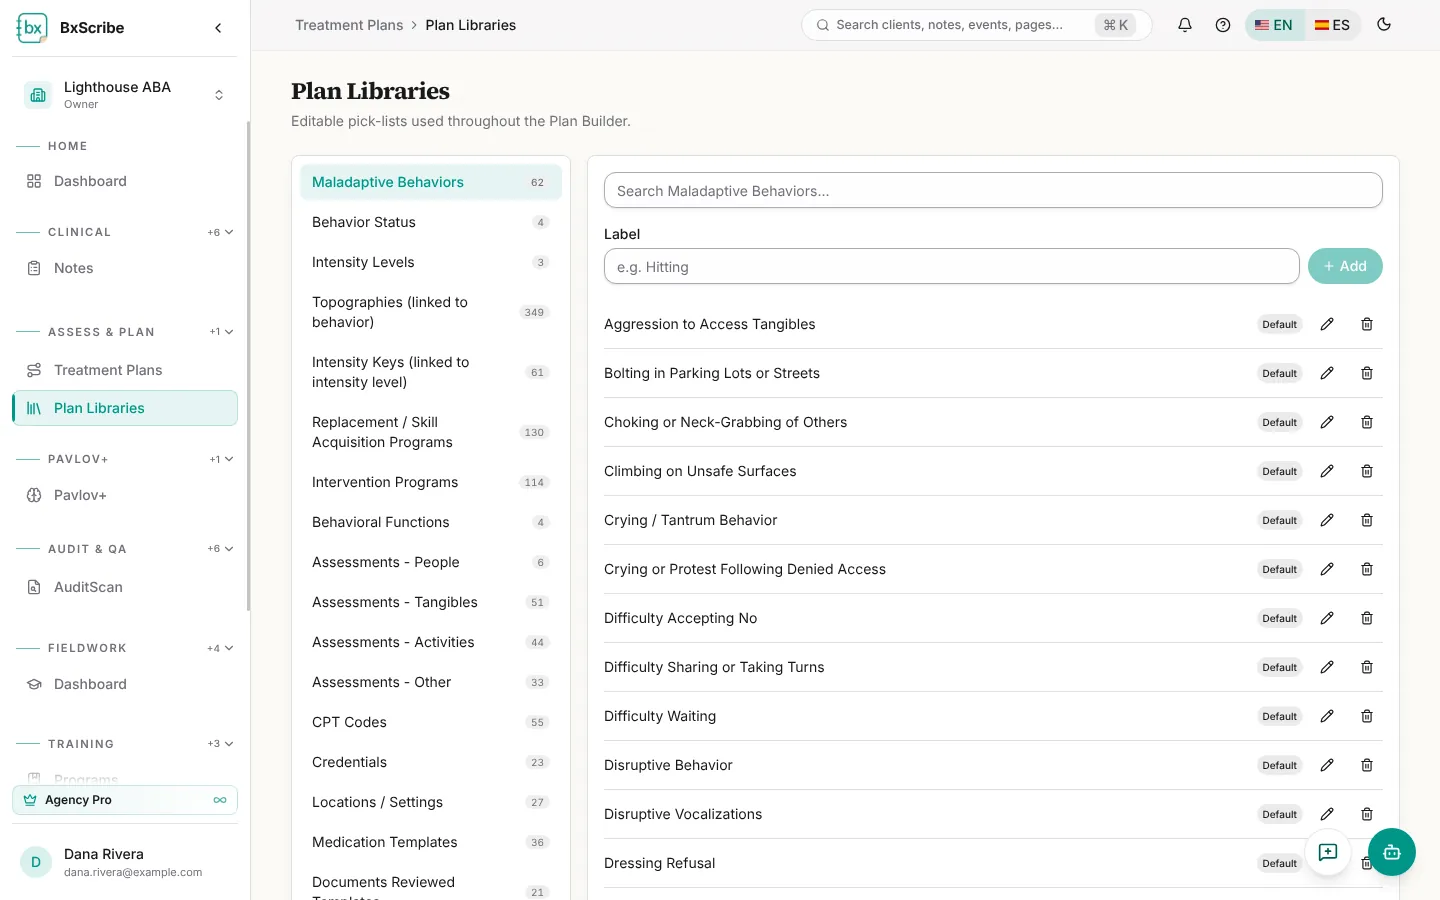The height and width of the screenshot is (900, 1440).
Task: Switch language to ES
Action: coord(1332,25)
